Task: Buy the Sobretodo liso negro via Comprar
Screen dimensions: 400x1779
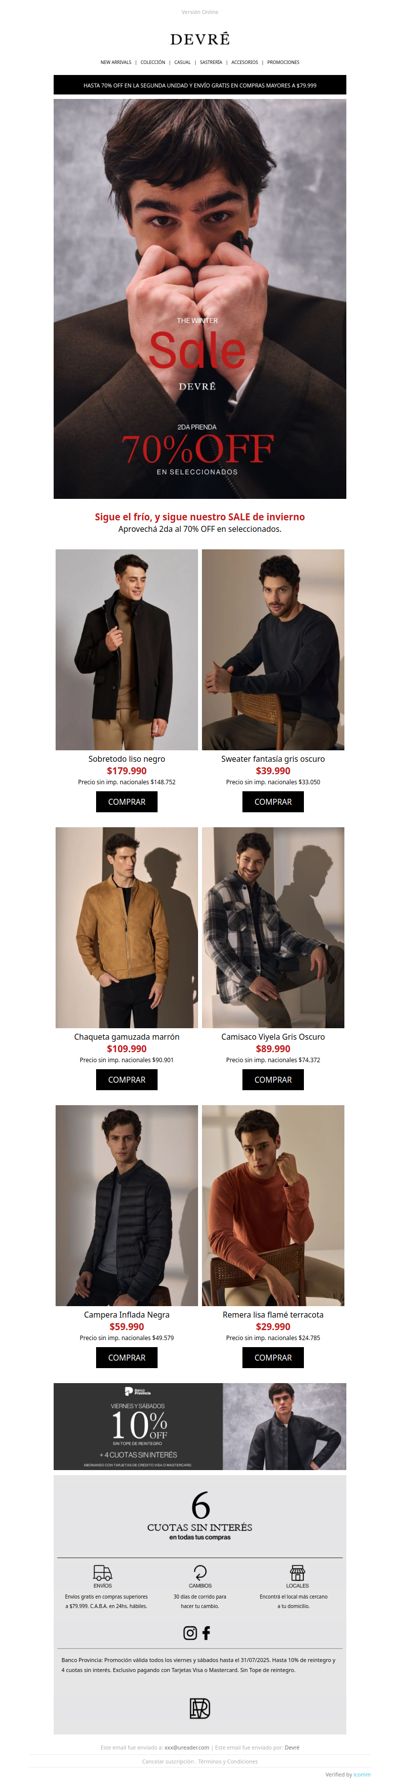Action: pyautogui.click(x=127, y=802)
